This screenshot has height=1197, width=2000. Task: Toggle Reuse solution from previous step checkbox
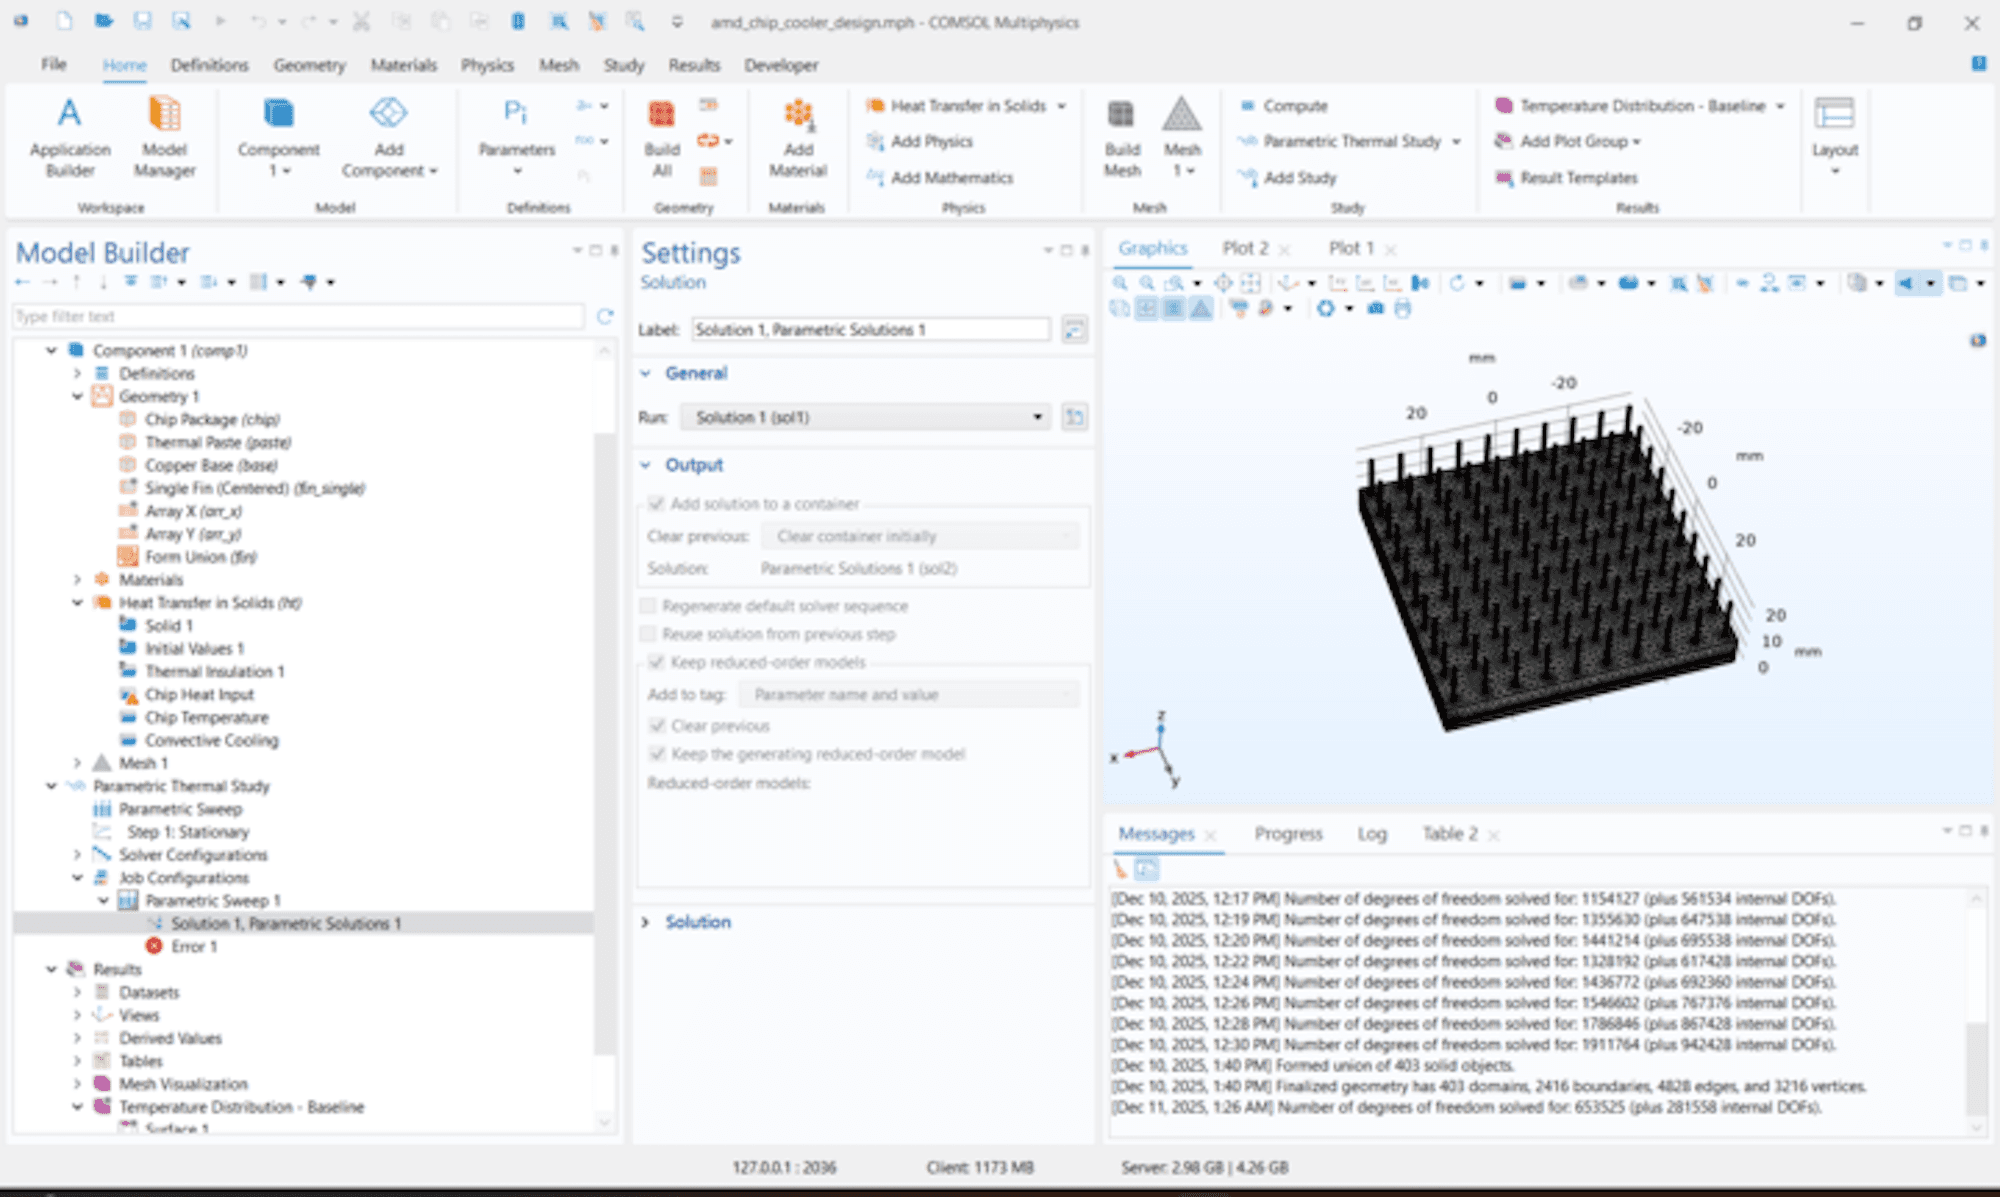(x=649, y=634)
